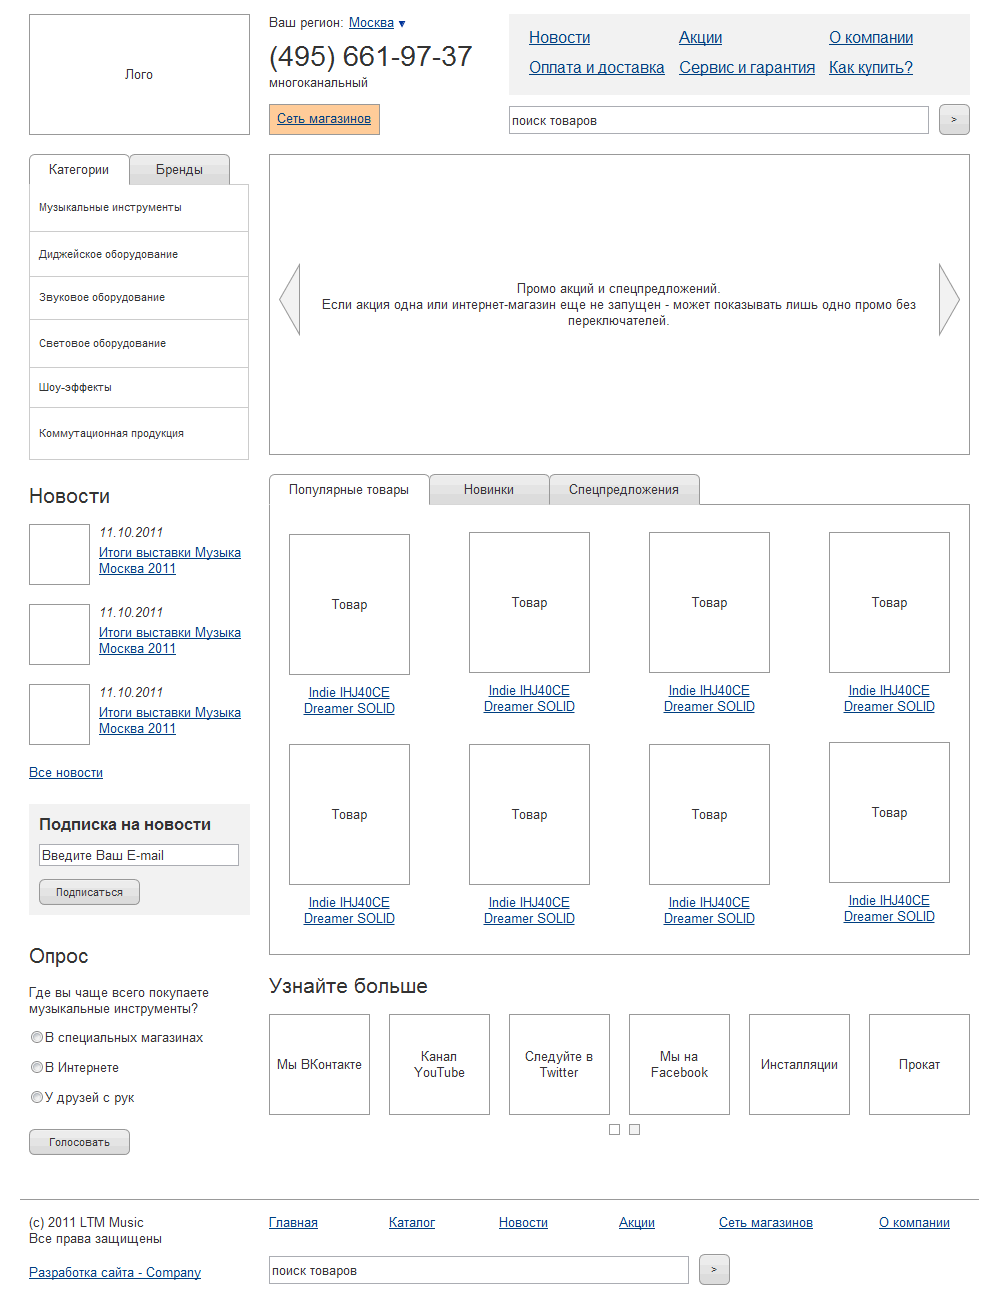Viewport: 999px width, 1301px height.
Task: Open category Световое оборудование
Action: [x=139, y=344]
